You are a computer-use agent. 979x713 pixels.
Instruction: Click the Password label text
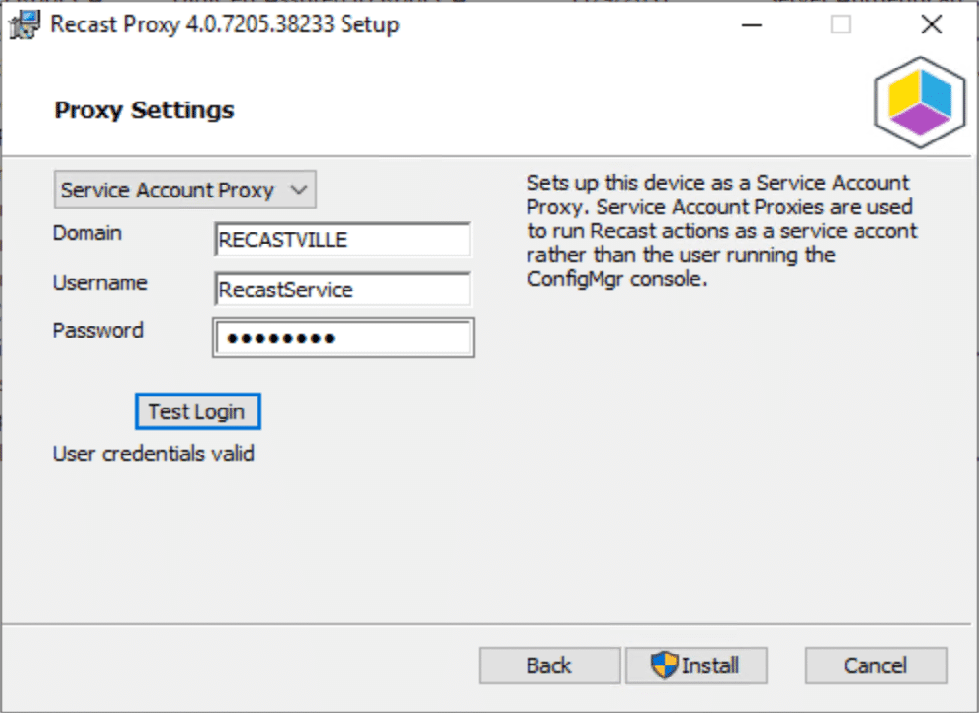click(x=98, y=330)
